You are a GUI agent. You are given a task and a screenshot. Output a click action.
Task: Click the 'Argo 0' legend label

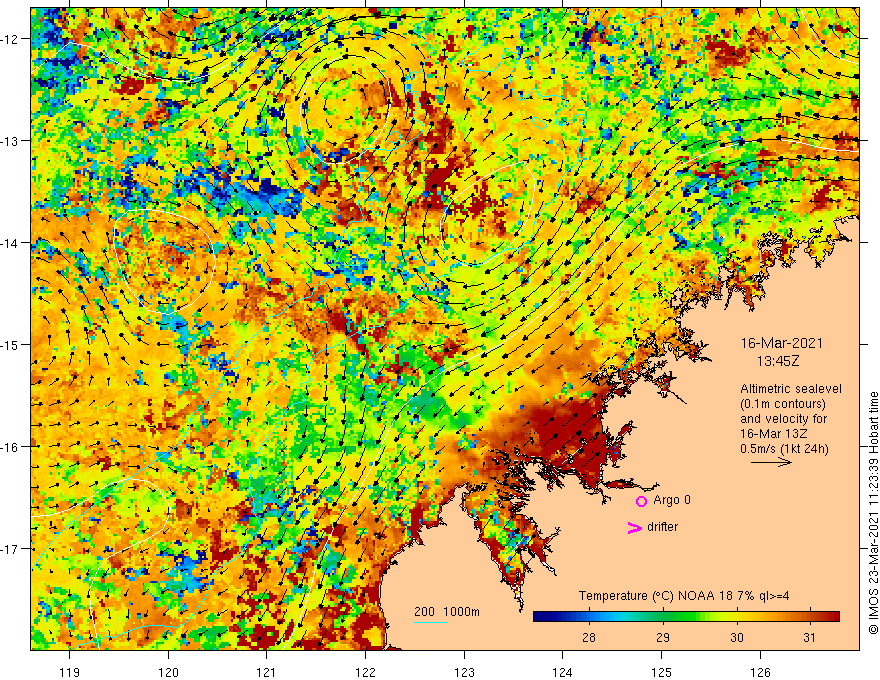(672, 500)
